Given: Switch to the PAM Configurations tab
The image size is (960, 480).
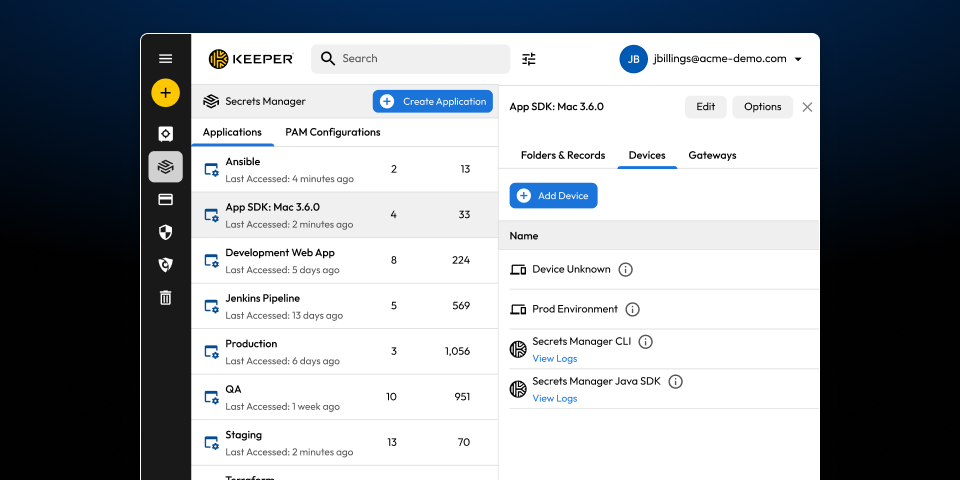Looking at the screenshot, I should tap(332, 132).
